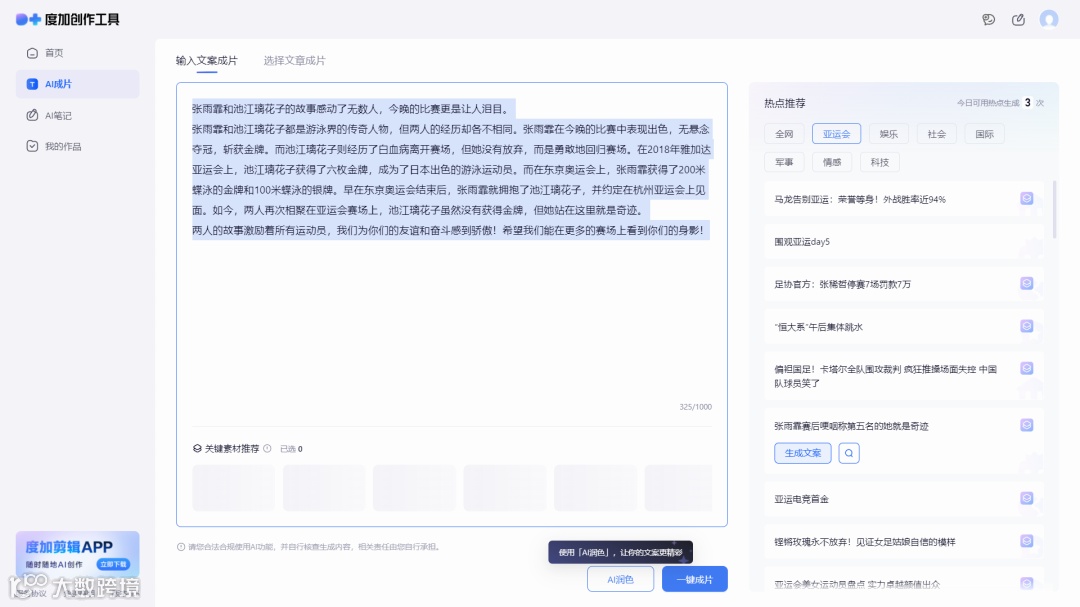Switch to 选择文章成片 tab
The height and width of the screenshot is (607, 1080).
tap(294, 61)
